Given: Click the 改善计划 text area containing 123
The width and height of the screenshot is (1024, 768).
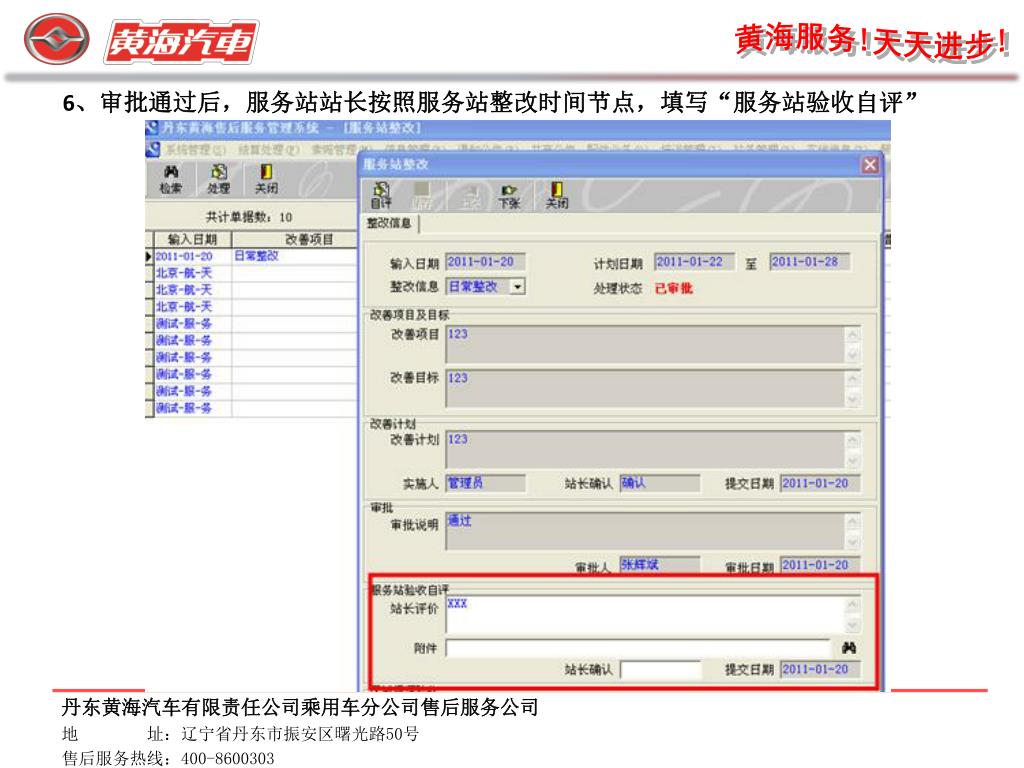Looking at the screenshot, I should (x=645, y=449).
